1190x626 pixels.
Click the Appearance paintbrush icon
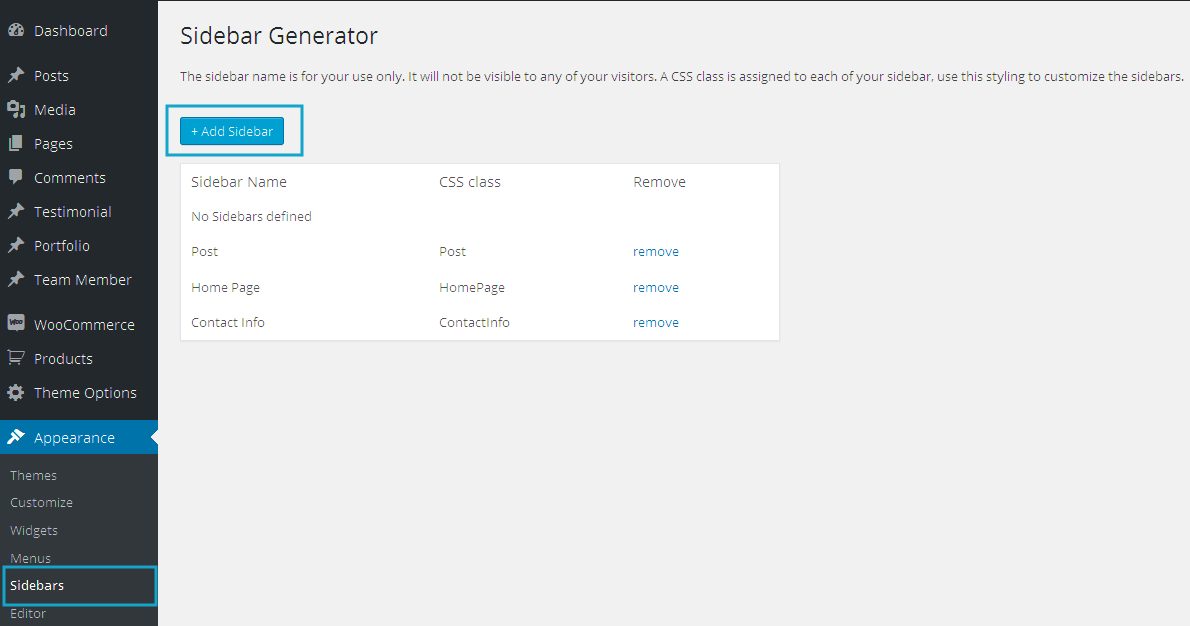(16, 438)
